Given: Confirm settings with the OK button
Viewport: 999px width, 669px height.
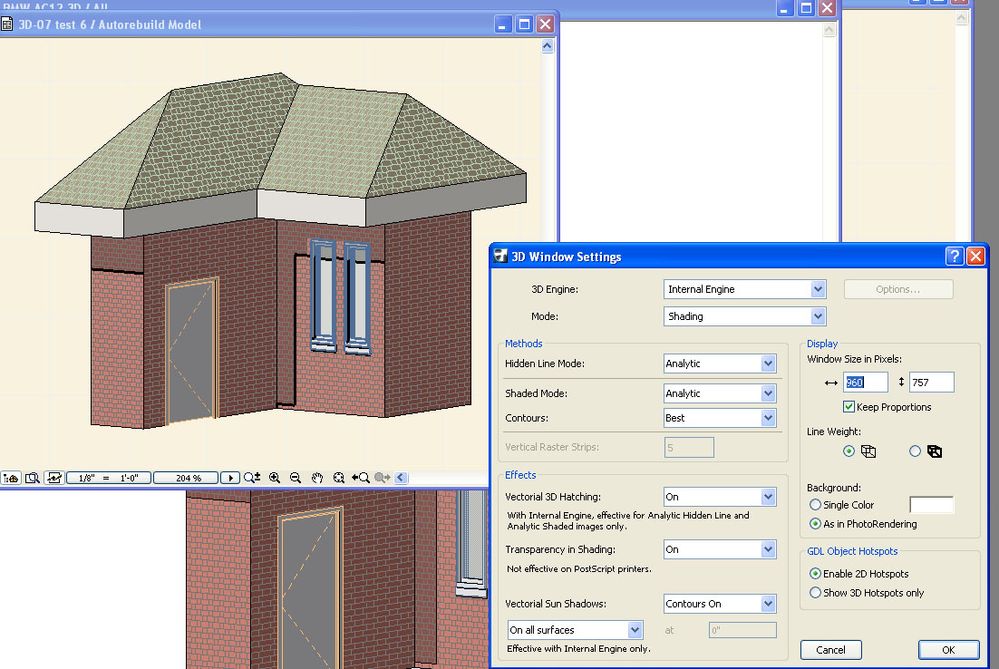Looking at the screenshot, I should tap(946, 650).
